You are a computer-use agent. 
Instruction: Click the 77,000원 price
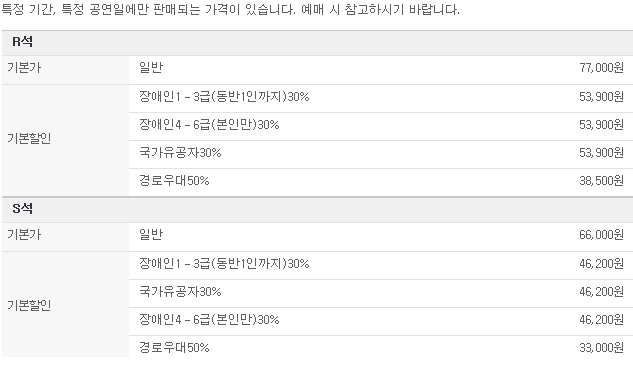coord(601,68)
